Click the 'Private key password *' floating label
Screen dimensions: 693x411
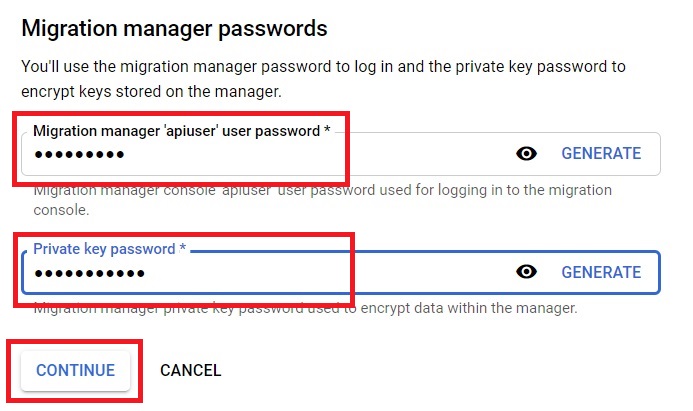tap(109, 249)
